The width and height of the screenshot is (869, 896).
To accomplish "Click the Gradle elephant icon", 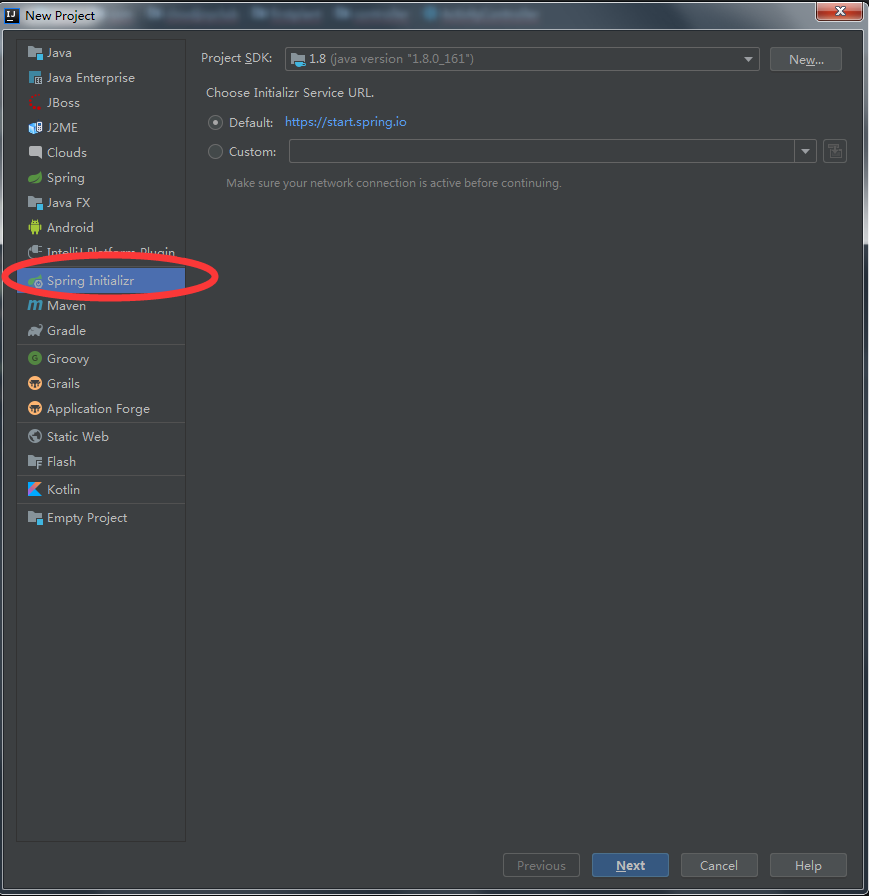I will pyautogui.click(x=35, y=330).
